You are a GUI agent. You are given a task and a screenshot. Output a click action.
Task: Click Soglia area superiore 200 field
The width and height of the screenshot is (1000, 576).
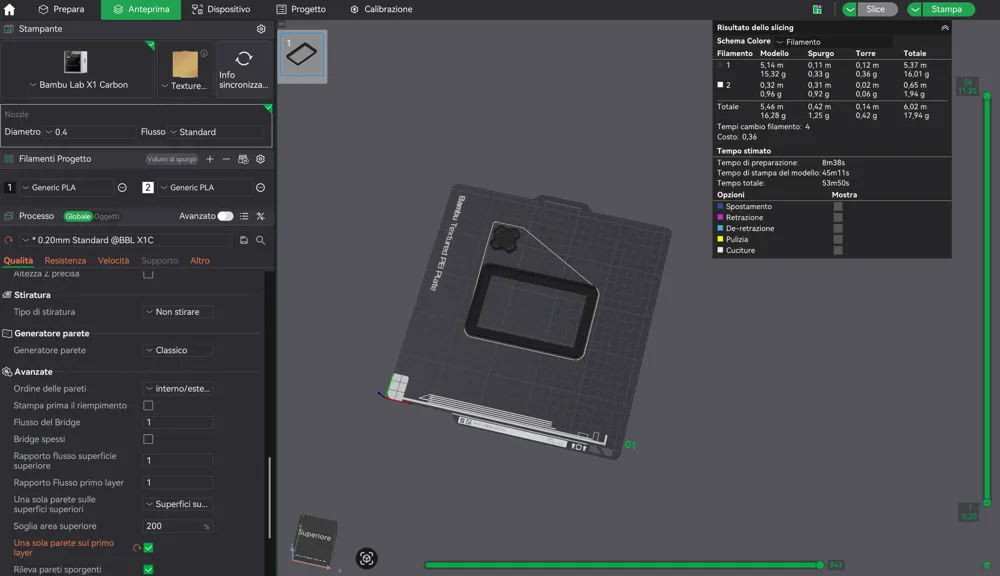pos(178,526)
